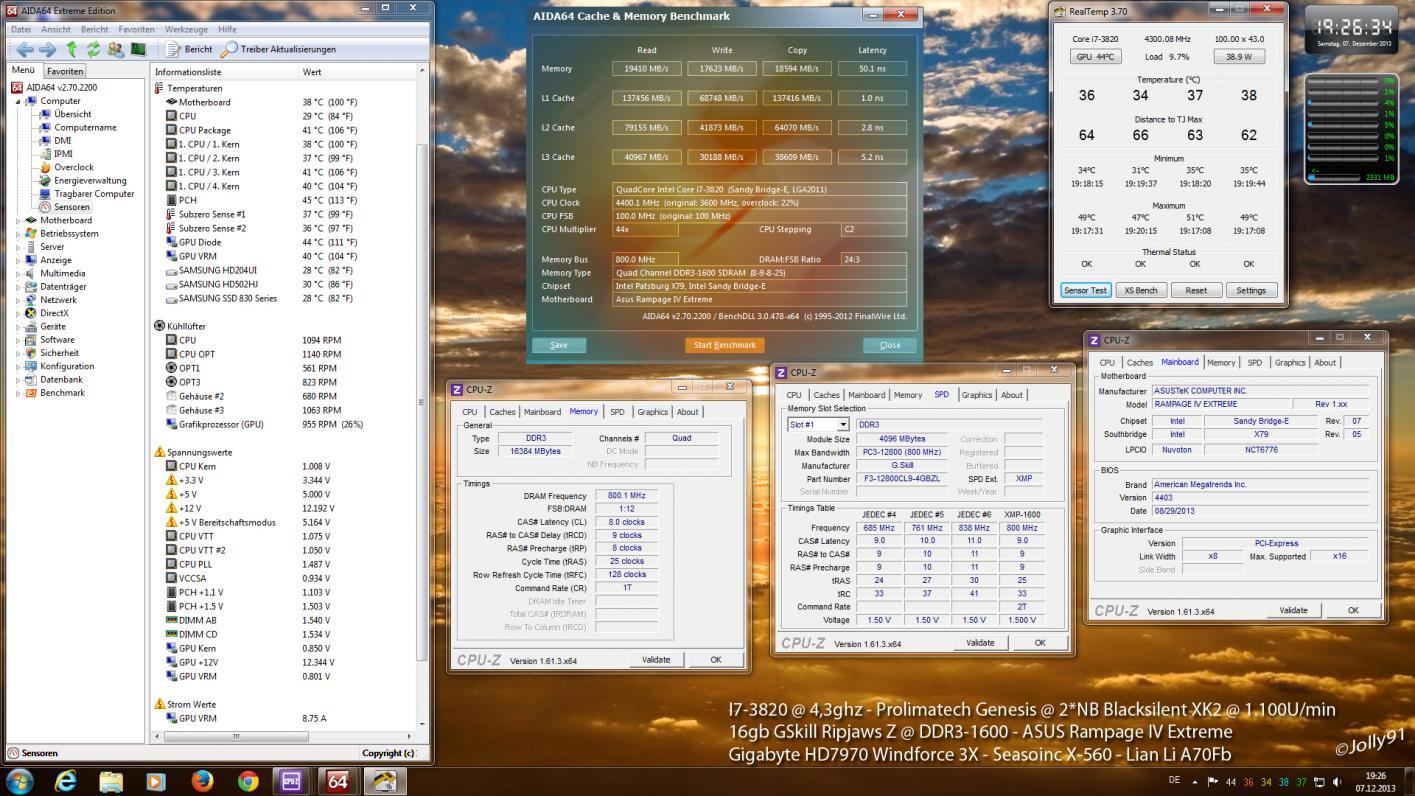This screenshot has height=796, width=1415.
Task: Select the Sensoren tree entry
Action: 72,207
